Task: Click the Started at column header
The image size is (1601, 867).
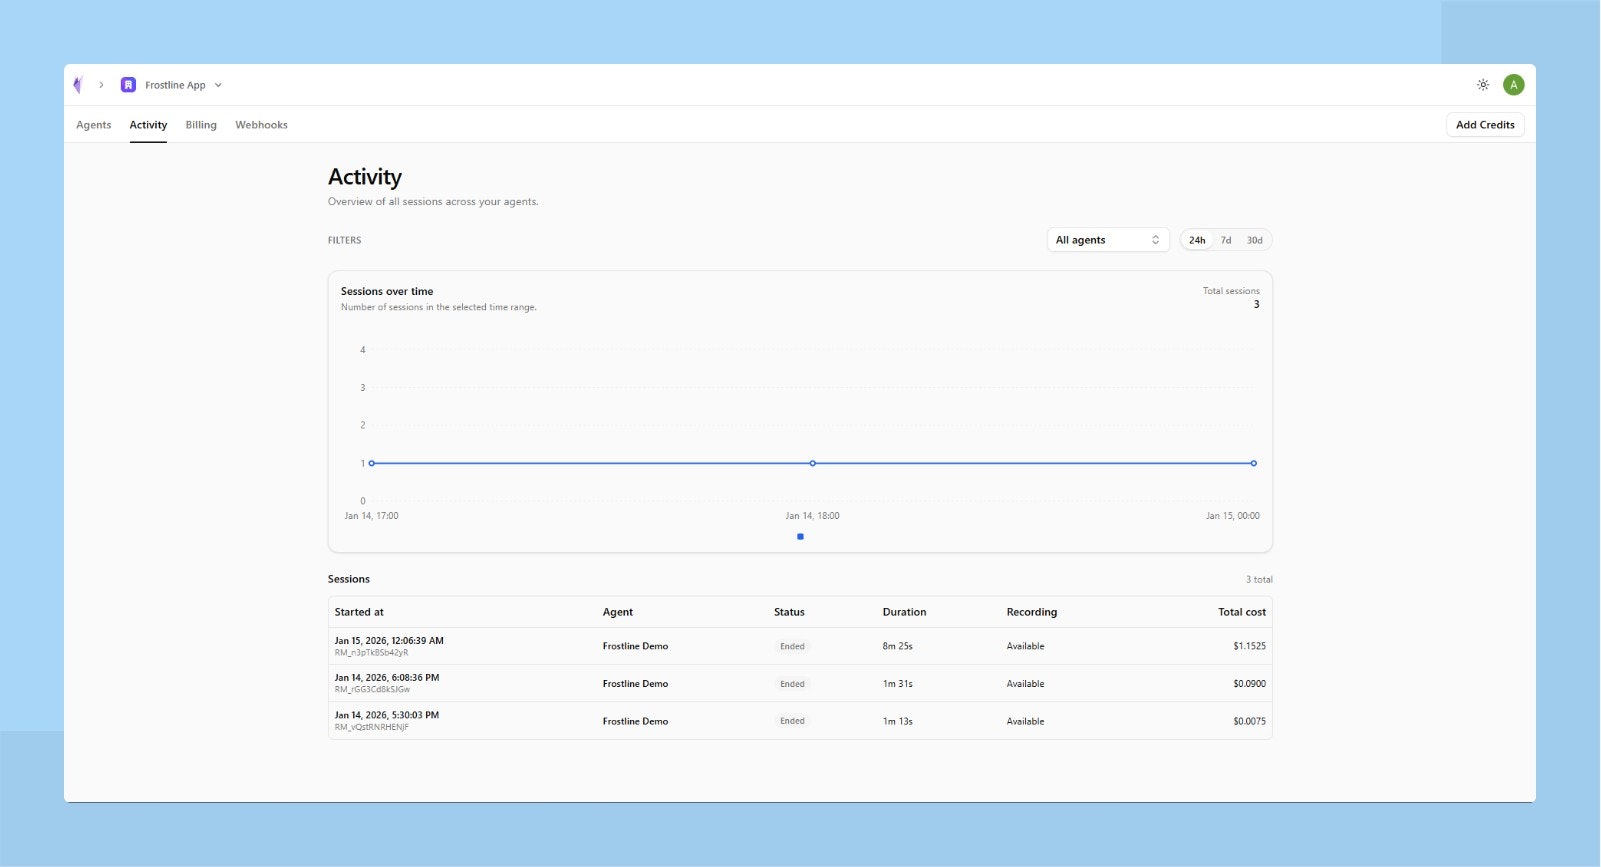Action: point(359,612)
